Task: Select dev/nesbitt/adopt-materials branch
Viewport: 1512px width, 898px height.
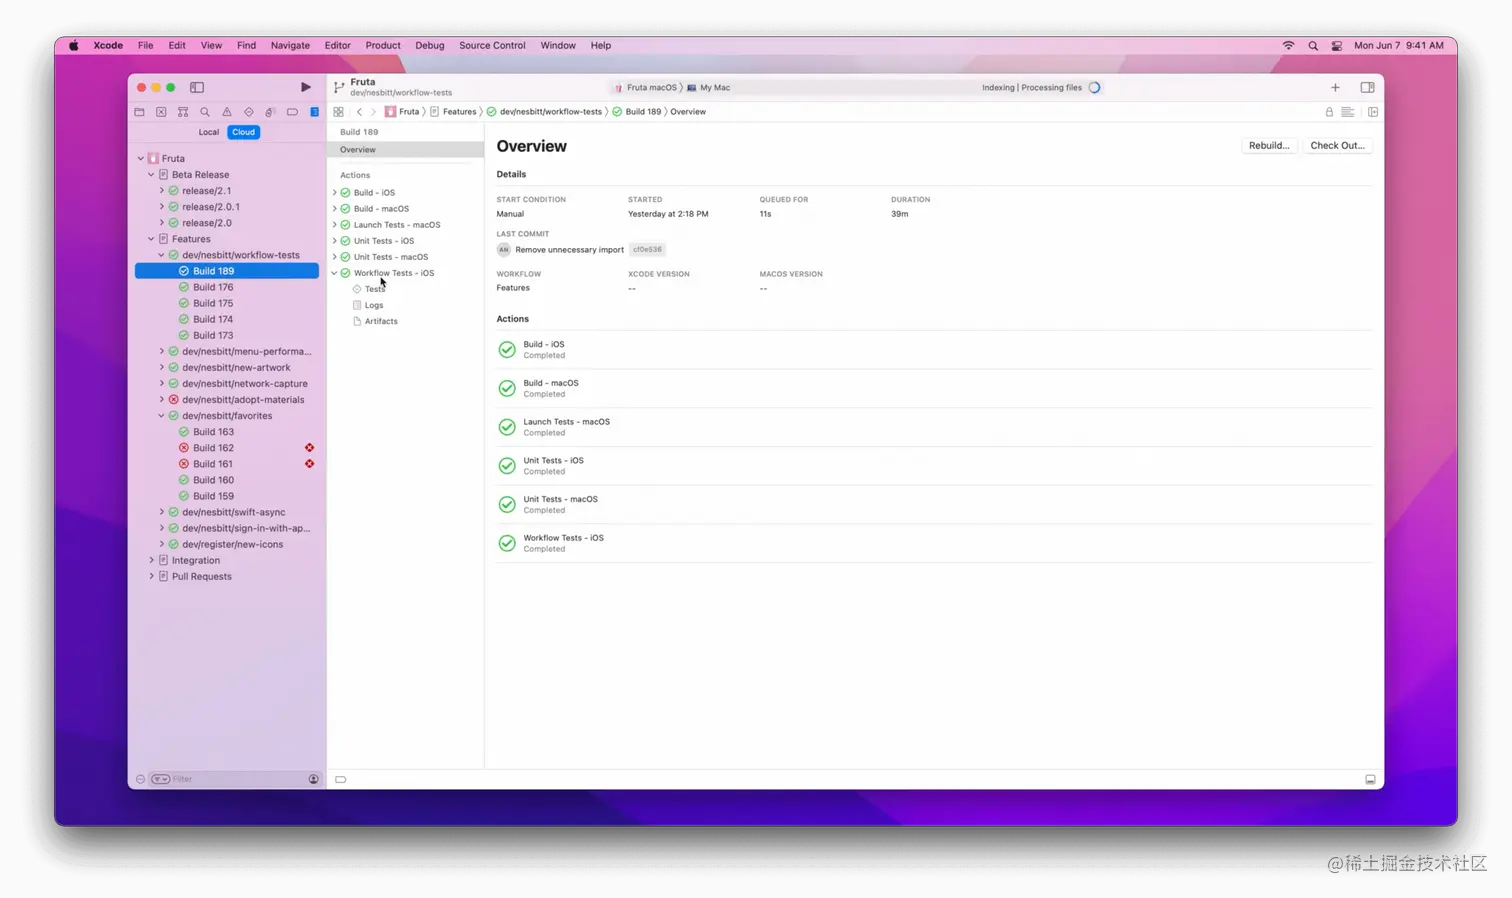Action: (x=227, y=399)
